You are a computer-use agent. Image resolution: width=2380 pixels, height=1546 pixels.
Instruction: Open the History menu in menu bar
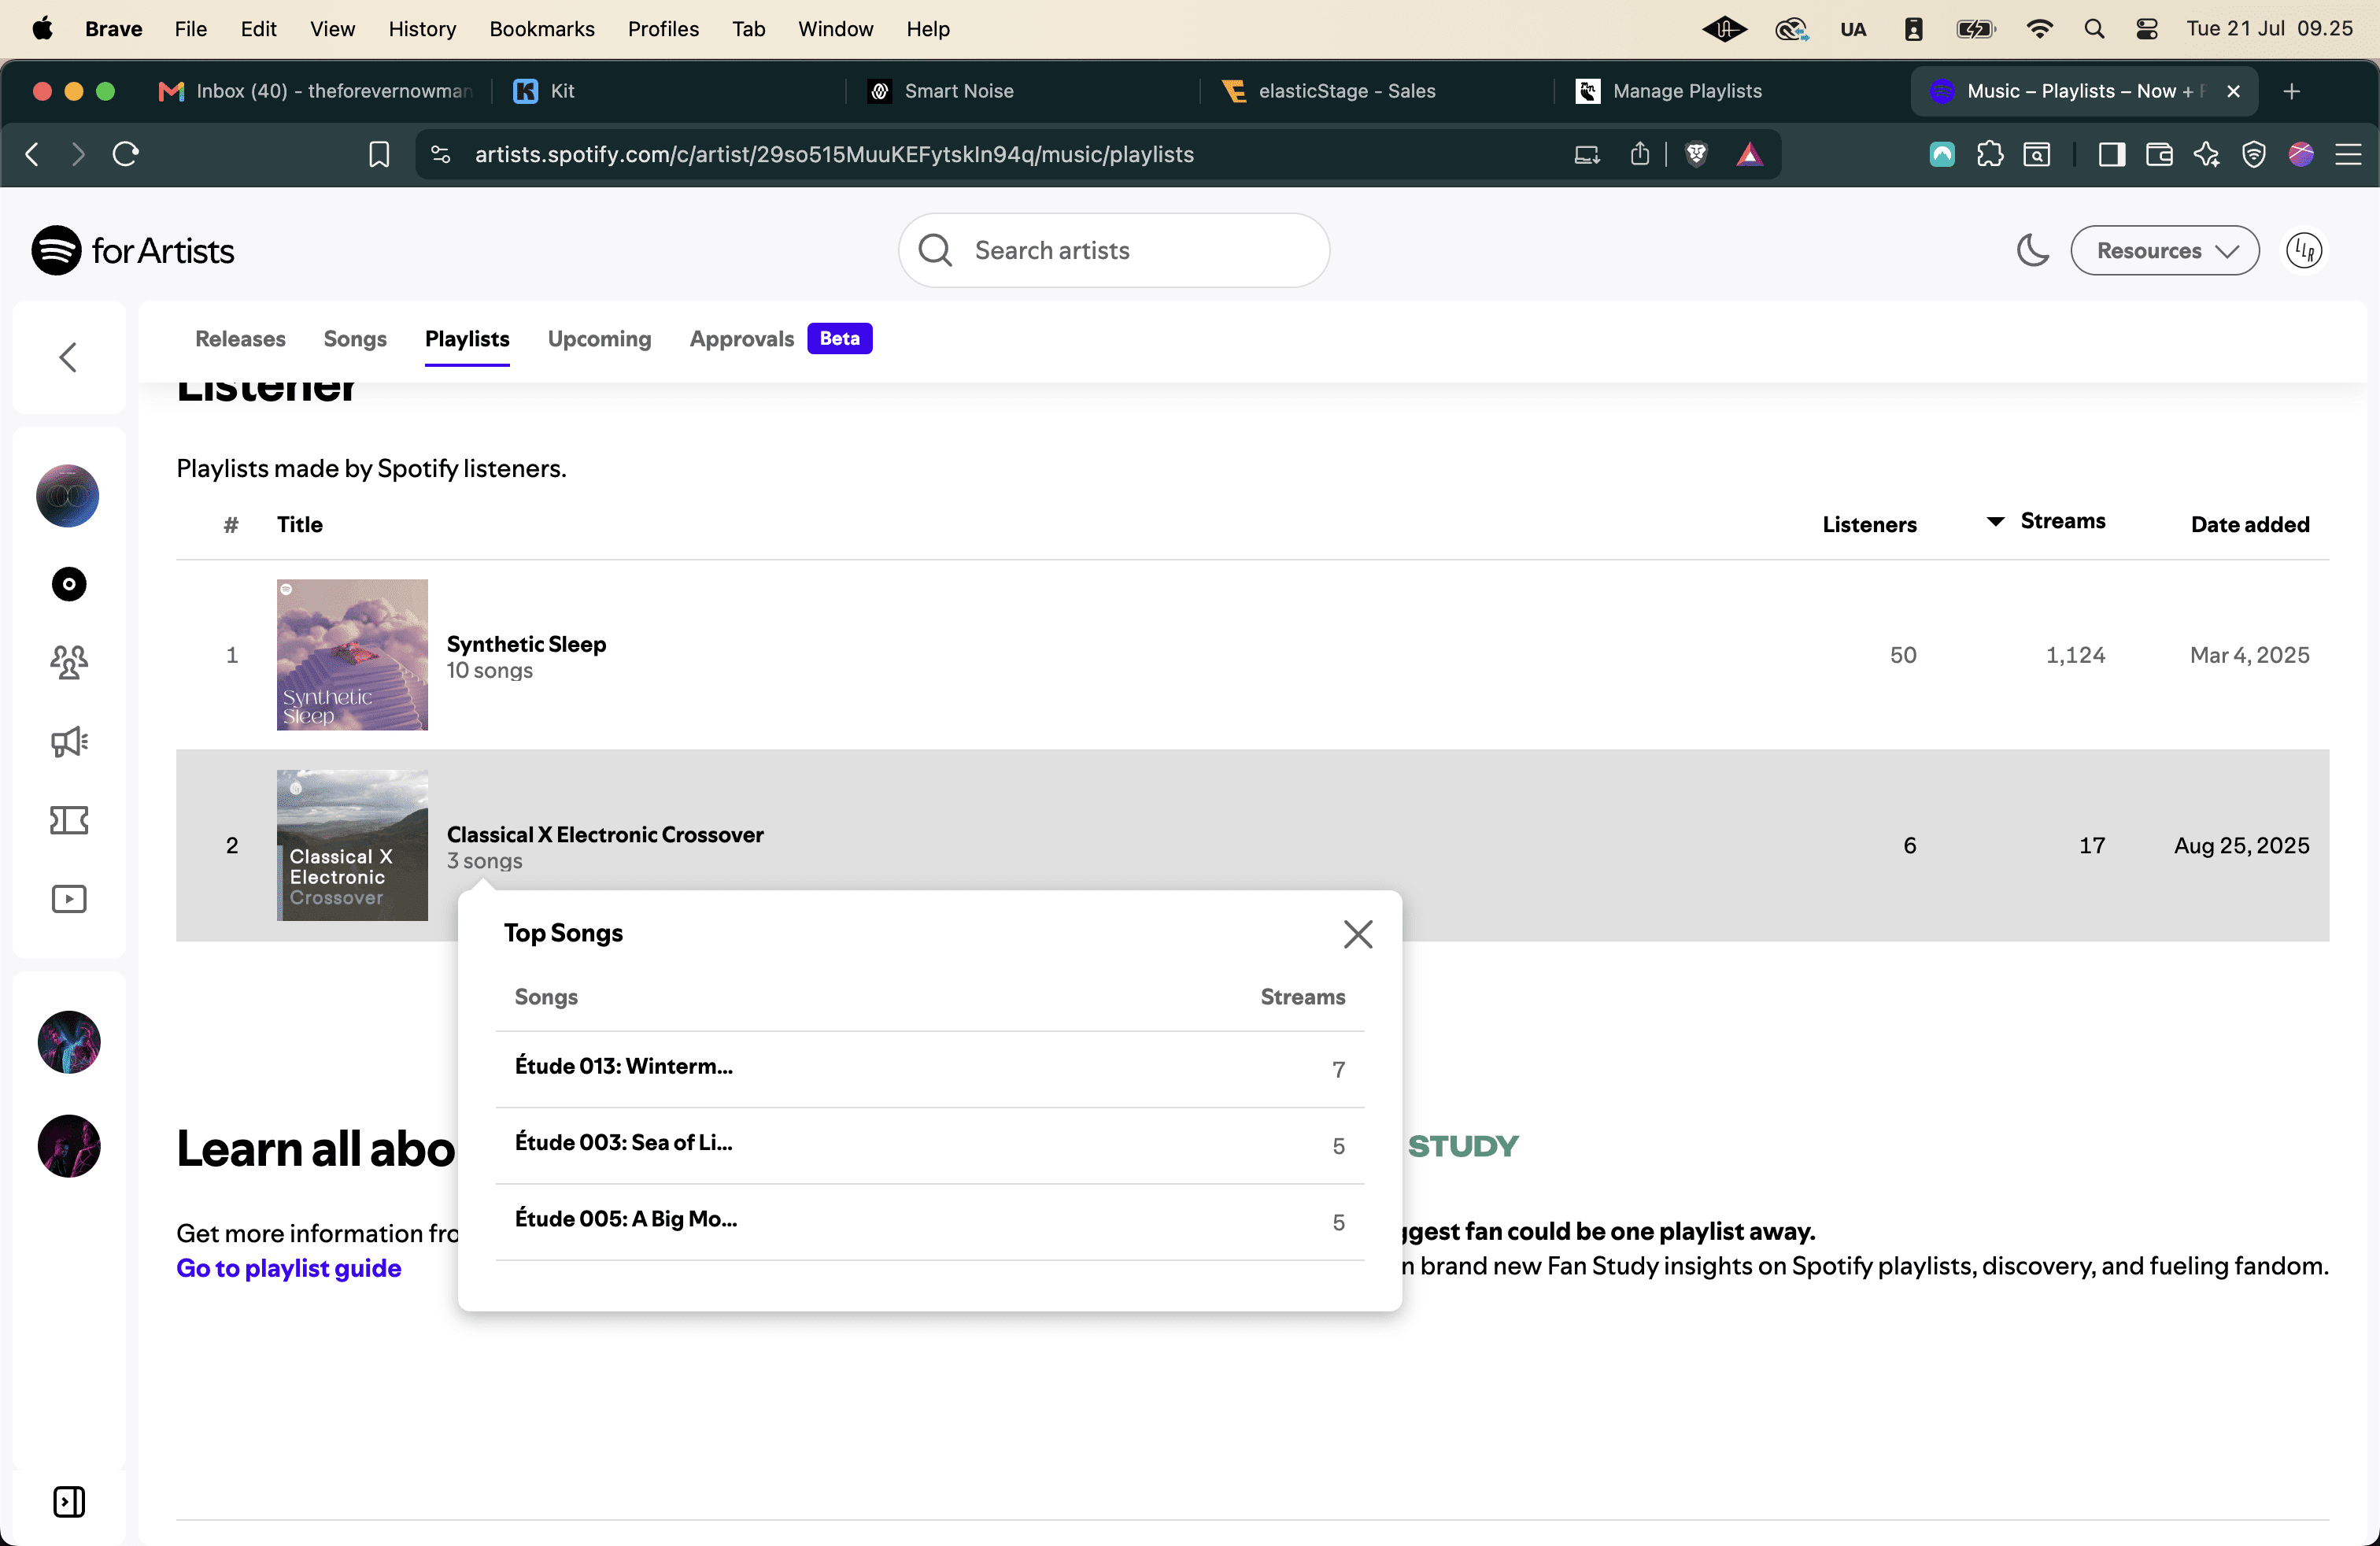(x=422, y=29)
